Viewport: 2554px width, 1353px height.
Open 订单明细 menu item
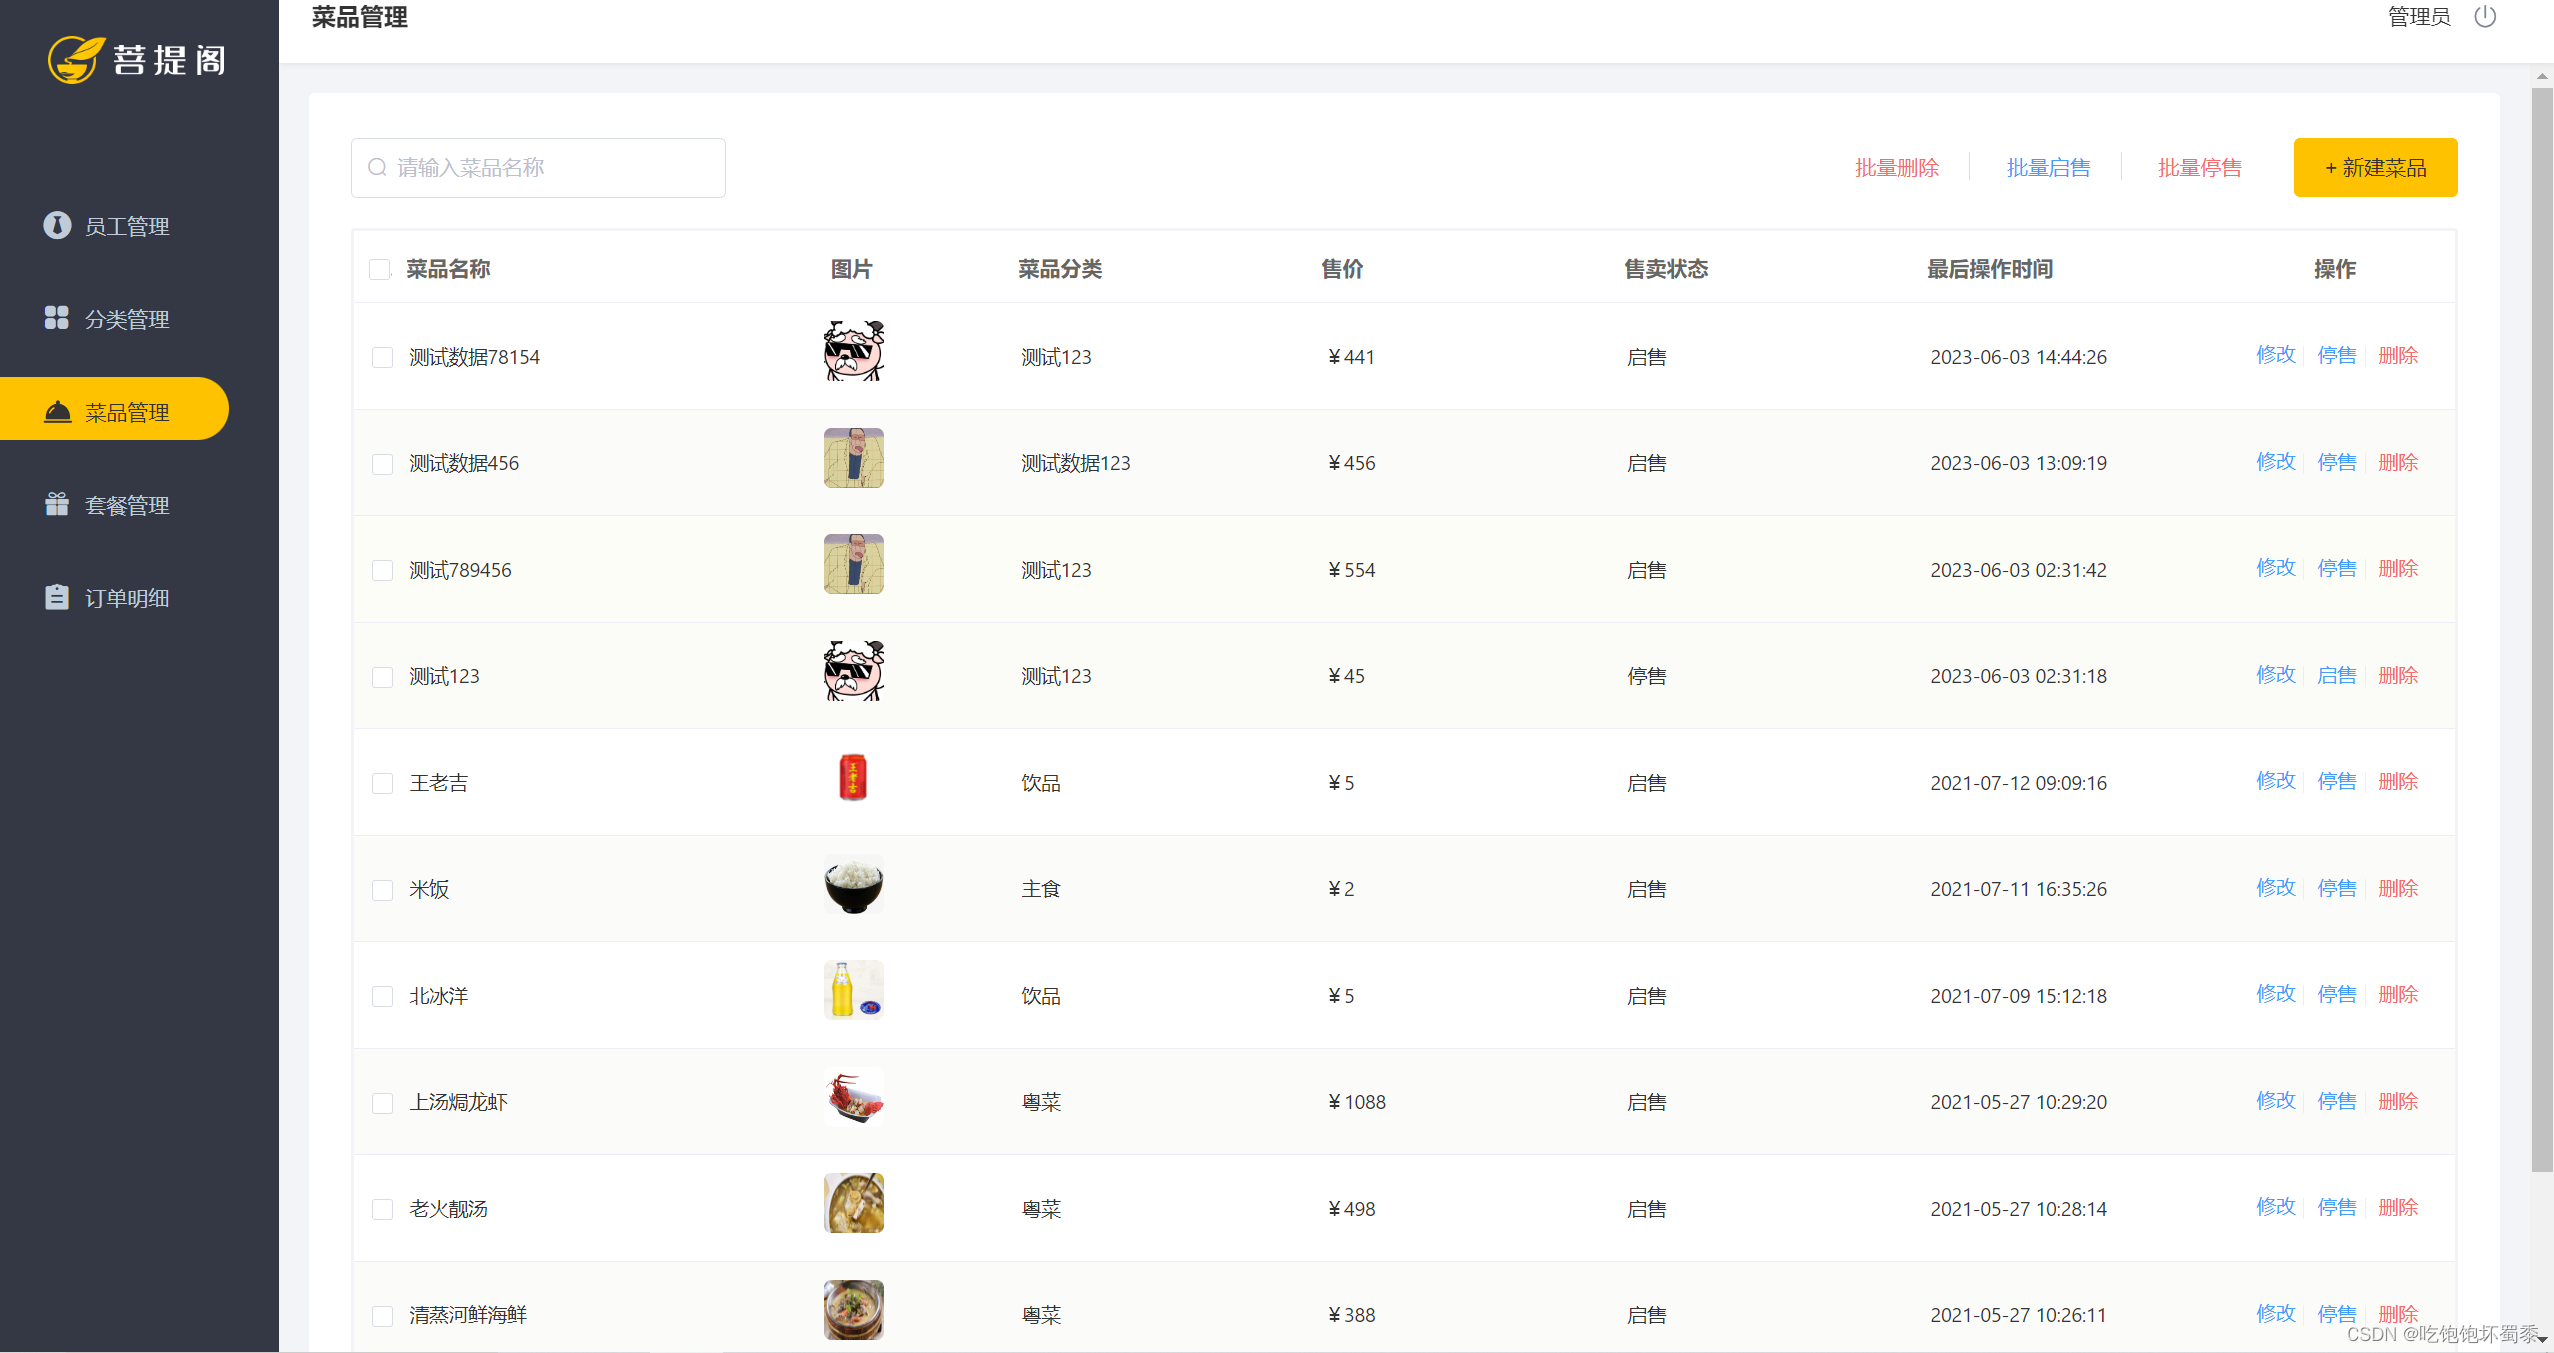point(127,598)
